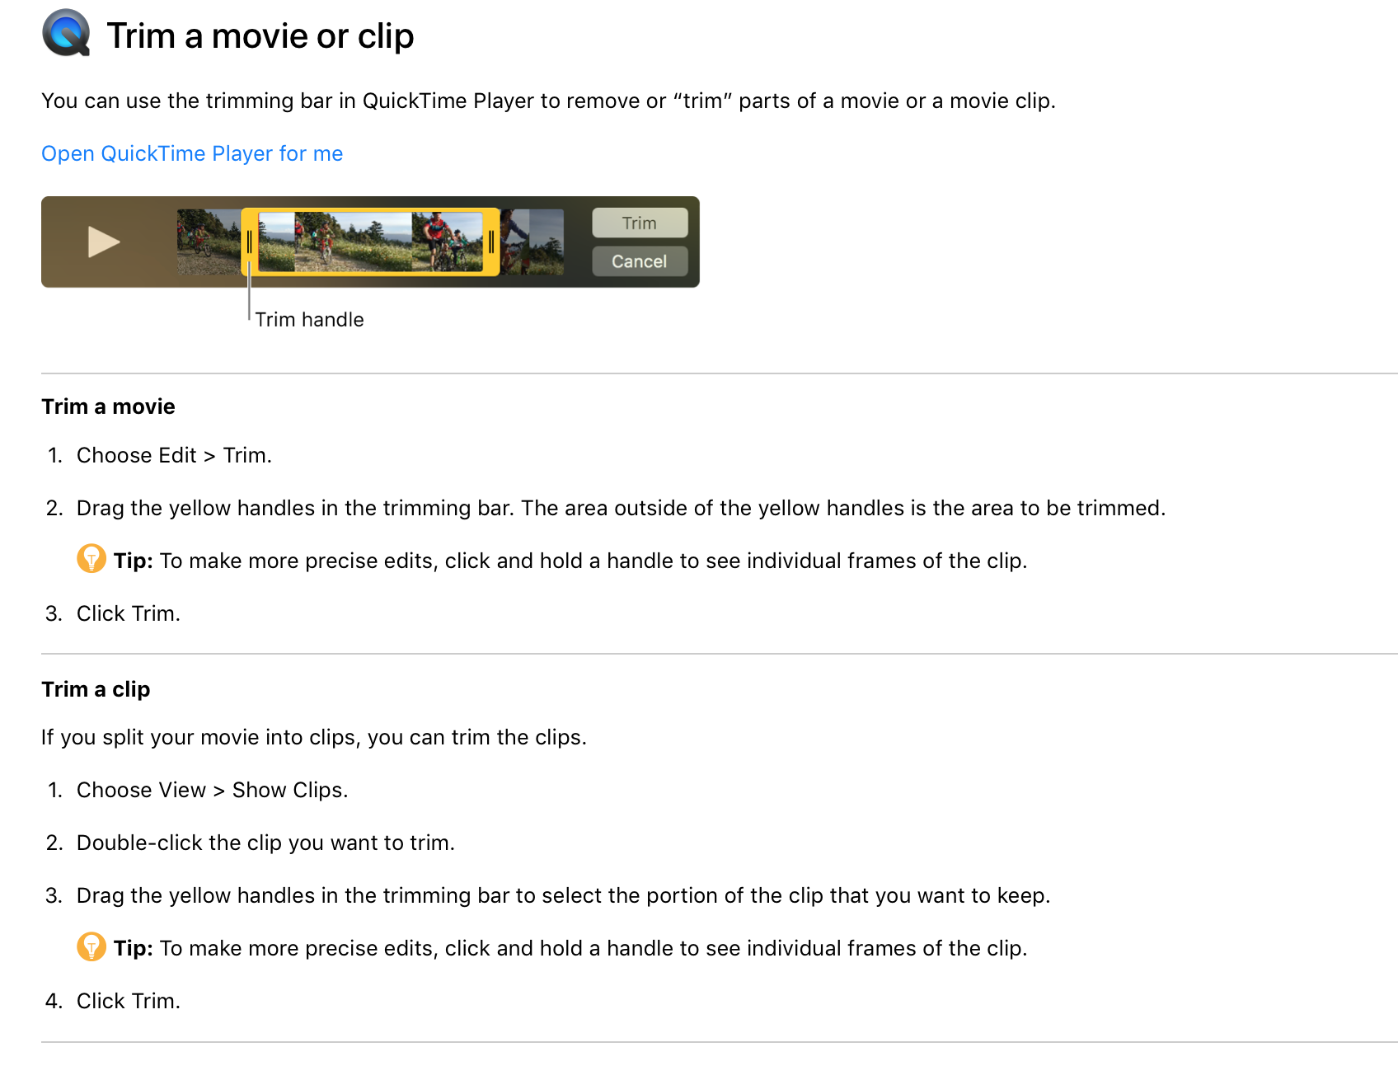Click the QuickTime Player logo icon
The width and height of the screenshot is (1398, 1080).
pyautogui.click(x=66, y=34)
